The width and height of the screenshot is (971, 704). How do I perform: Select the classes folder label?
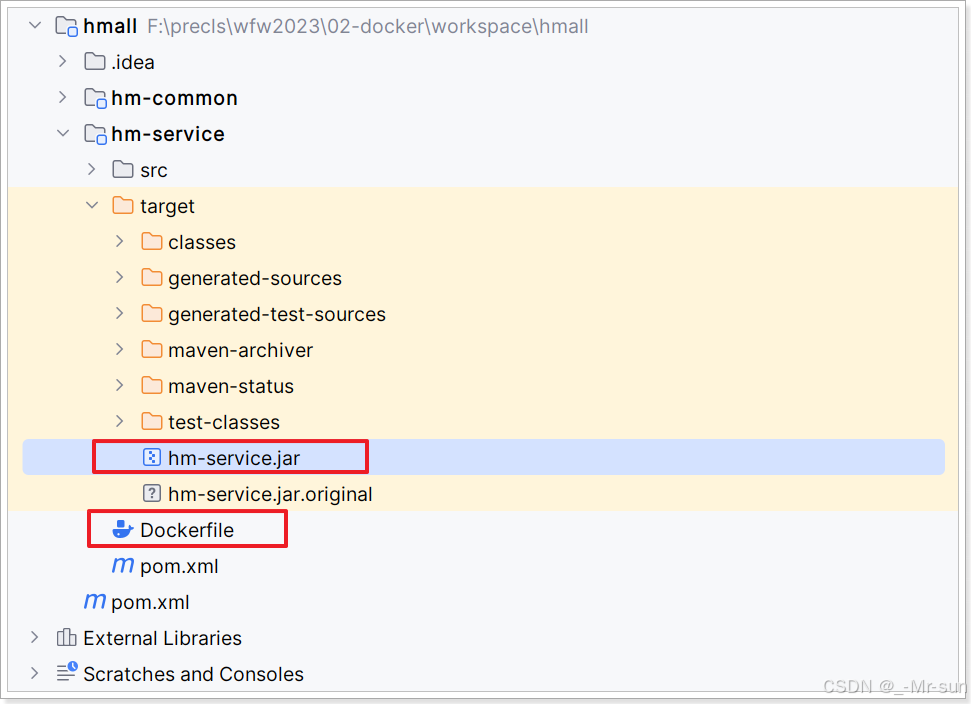[202, 242]
